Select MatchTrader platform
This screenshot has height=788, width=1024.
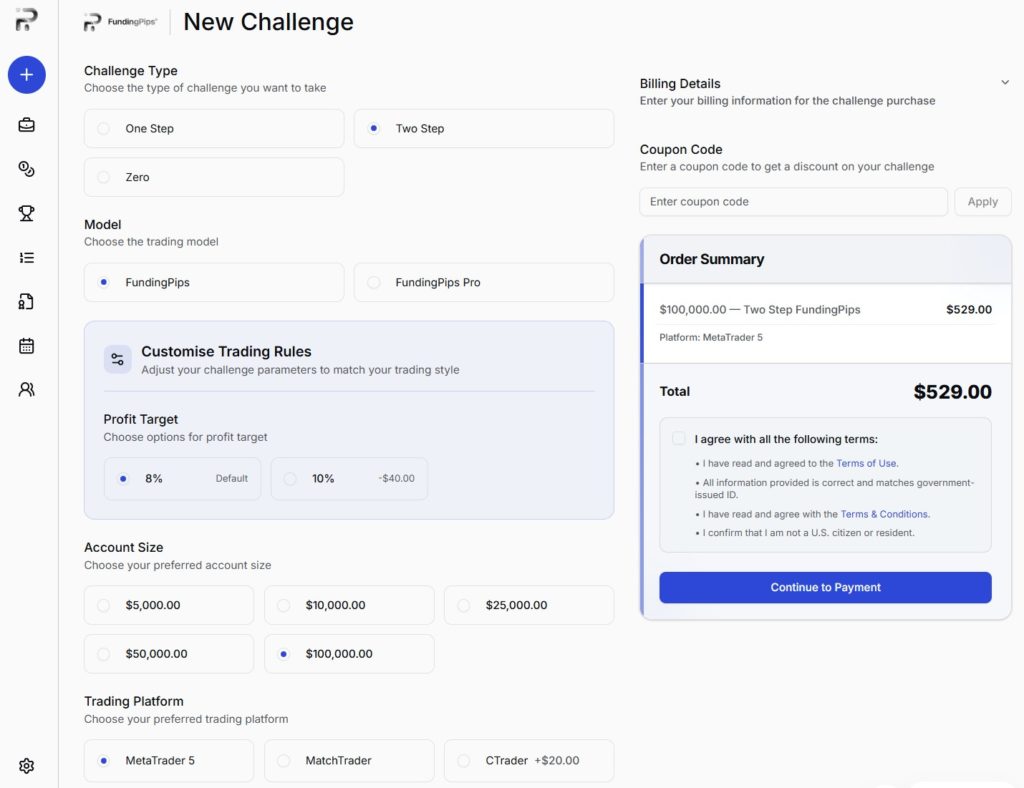[x=349, y=761]
